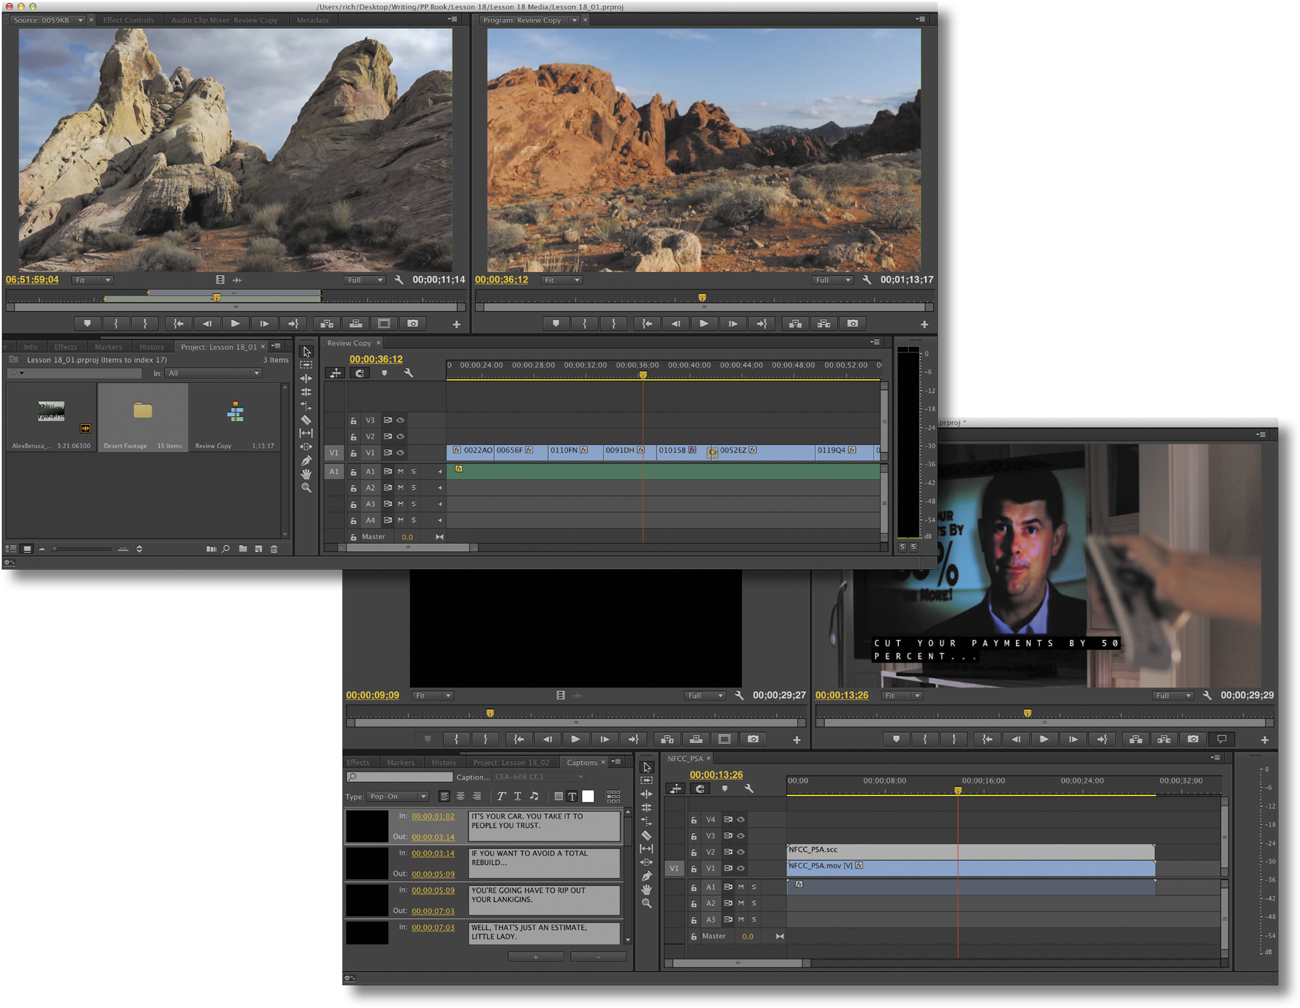Select the Hand tool in upper Review Copy window
1300x1008 pixels.
pyautogui.click(x=306, y=474)
